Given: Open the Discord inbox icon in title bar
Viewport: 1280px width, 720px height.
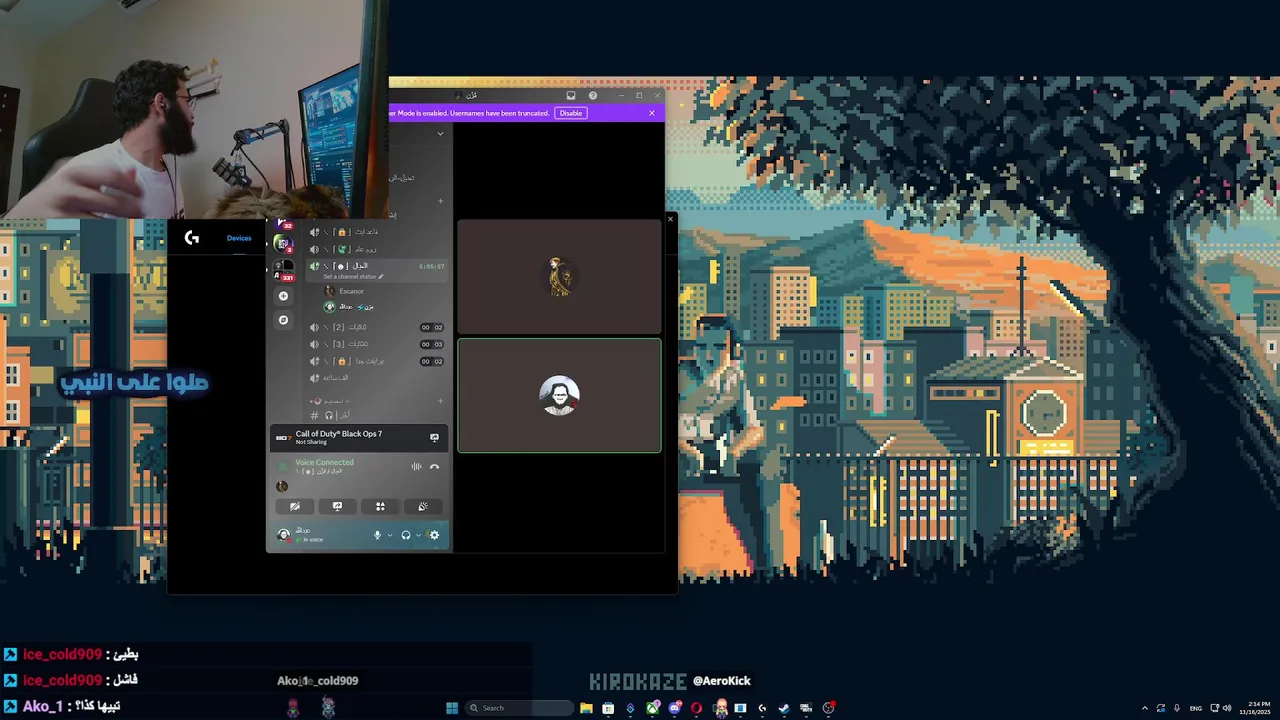Looking at the screenshot, I should click(x=571, y=96).
